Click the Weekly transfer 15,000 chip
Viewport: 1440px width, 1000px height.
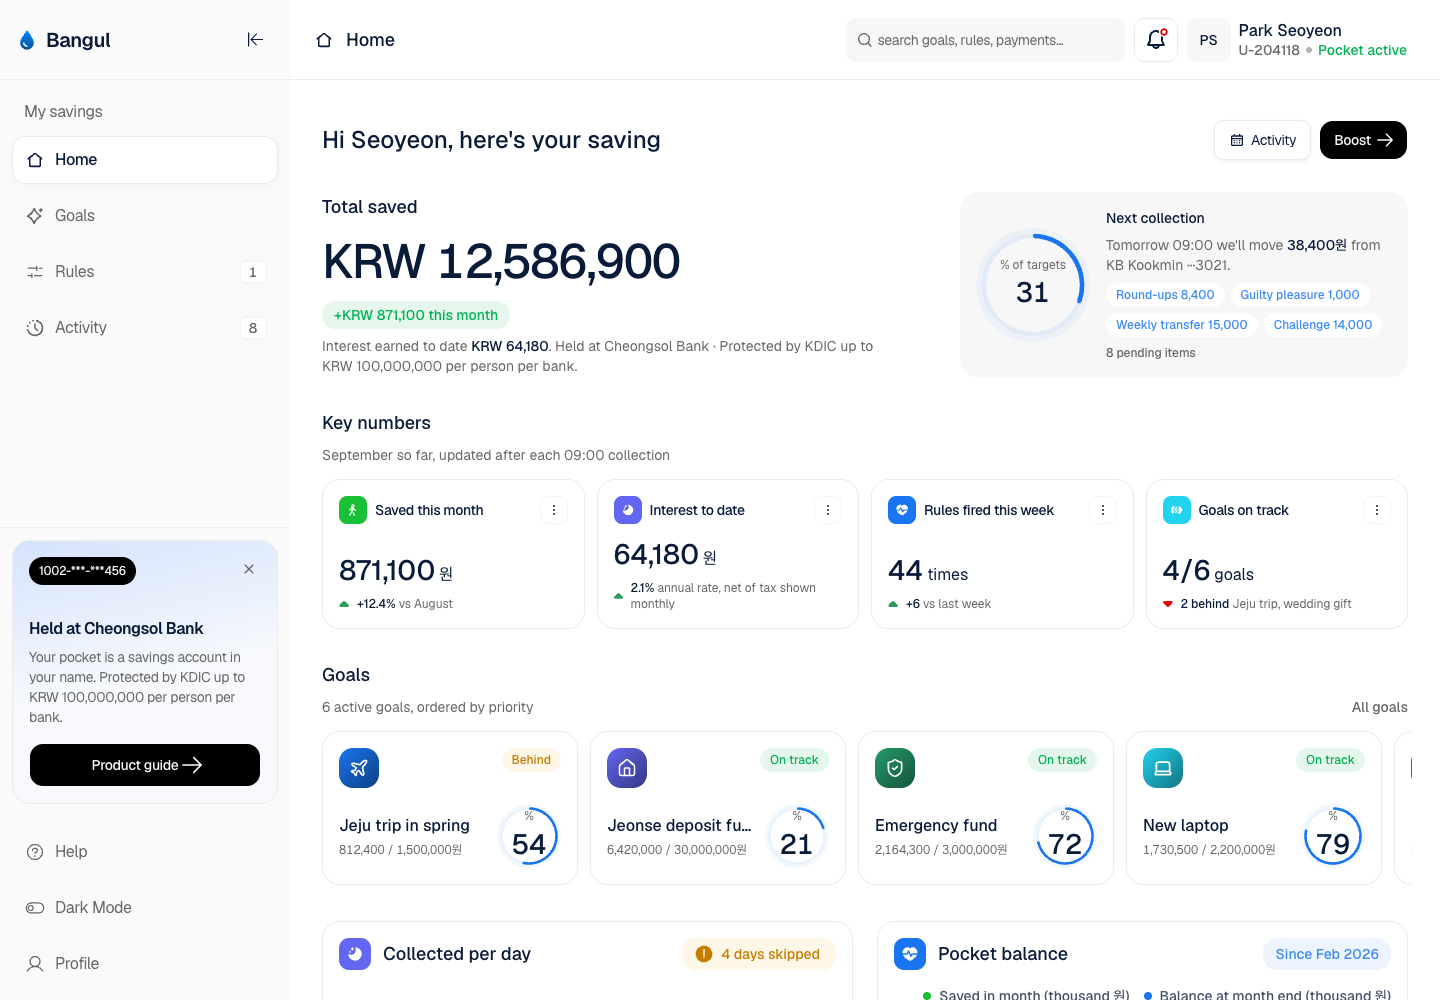click(x=1182, y=325)
